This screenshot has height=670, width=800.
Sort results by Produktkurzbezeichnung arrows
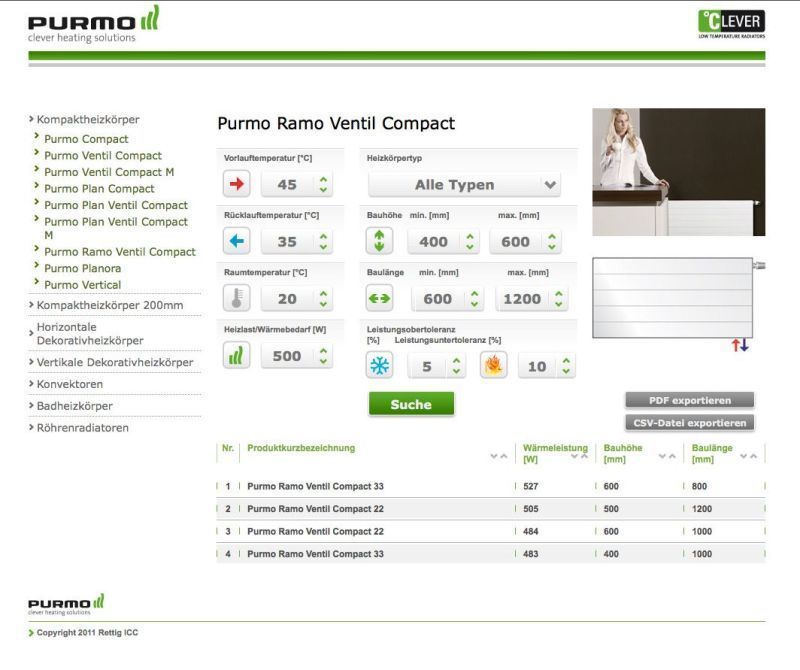coord(499,456)
